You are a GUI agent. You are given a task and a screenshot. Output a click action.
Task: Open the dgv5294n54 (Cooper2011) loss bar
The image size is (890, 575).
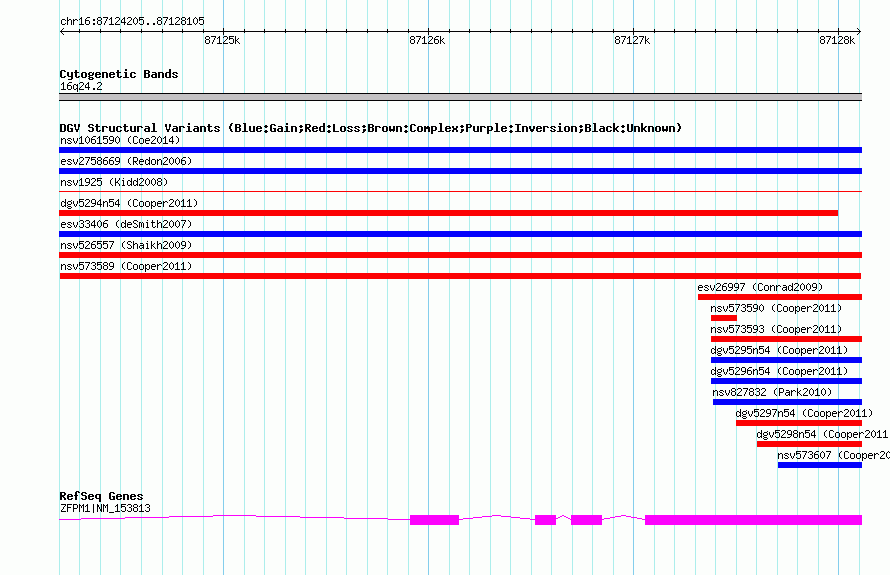(448, 213)
